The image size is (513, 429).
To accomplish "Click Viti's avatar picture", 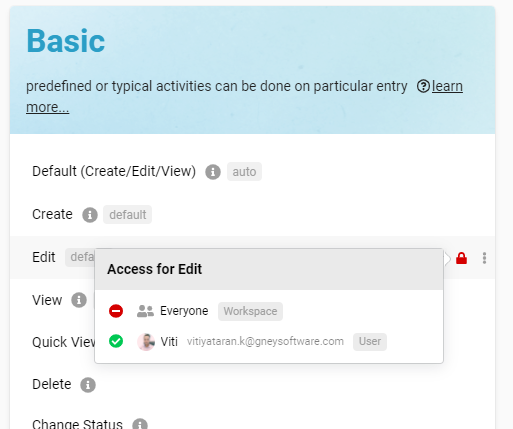I will pyautogui.click(x=146, y=342).
